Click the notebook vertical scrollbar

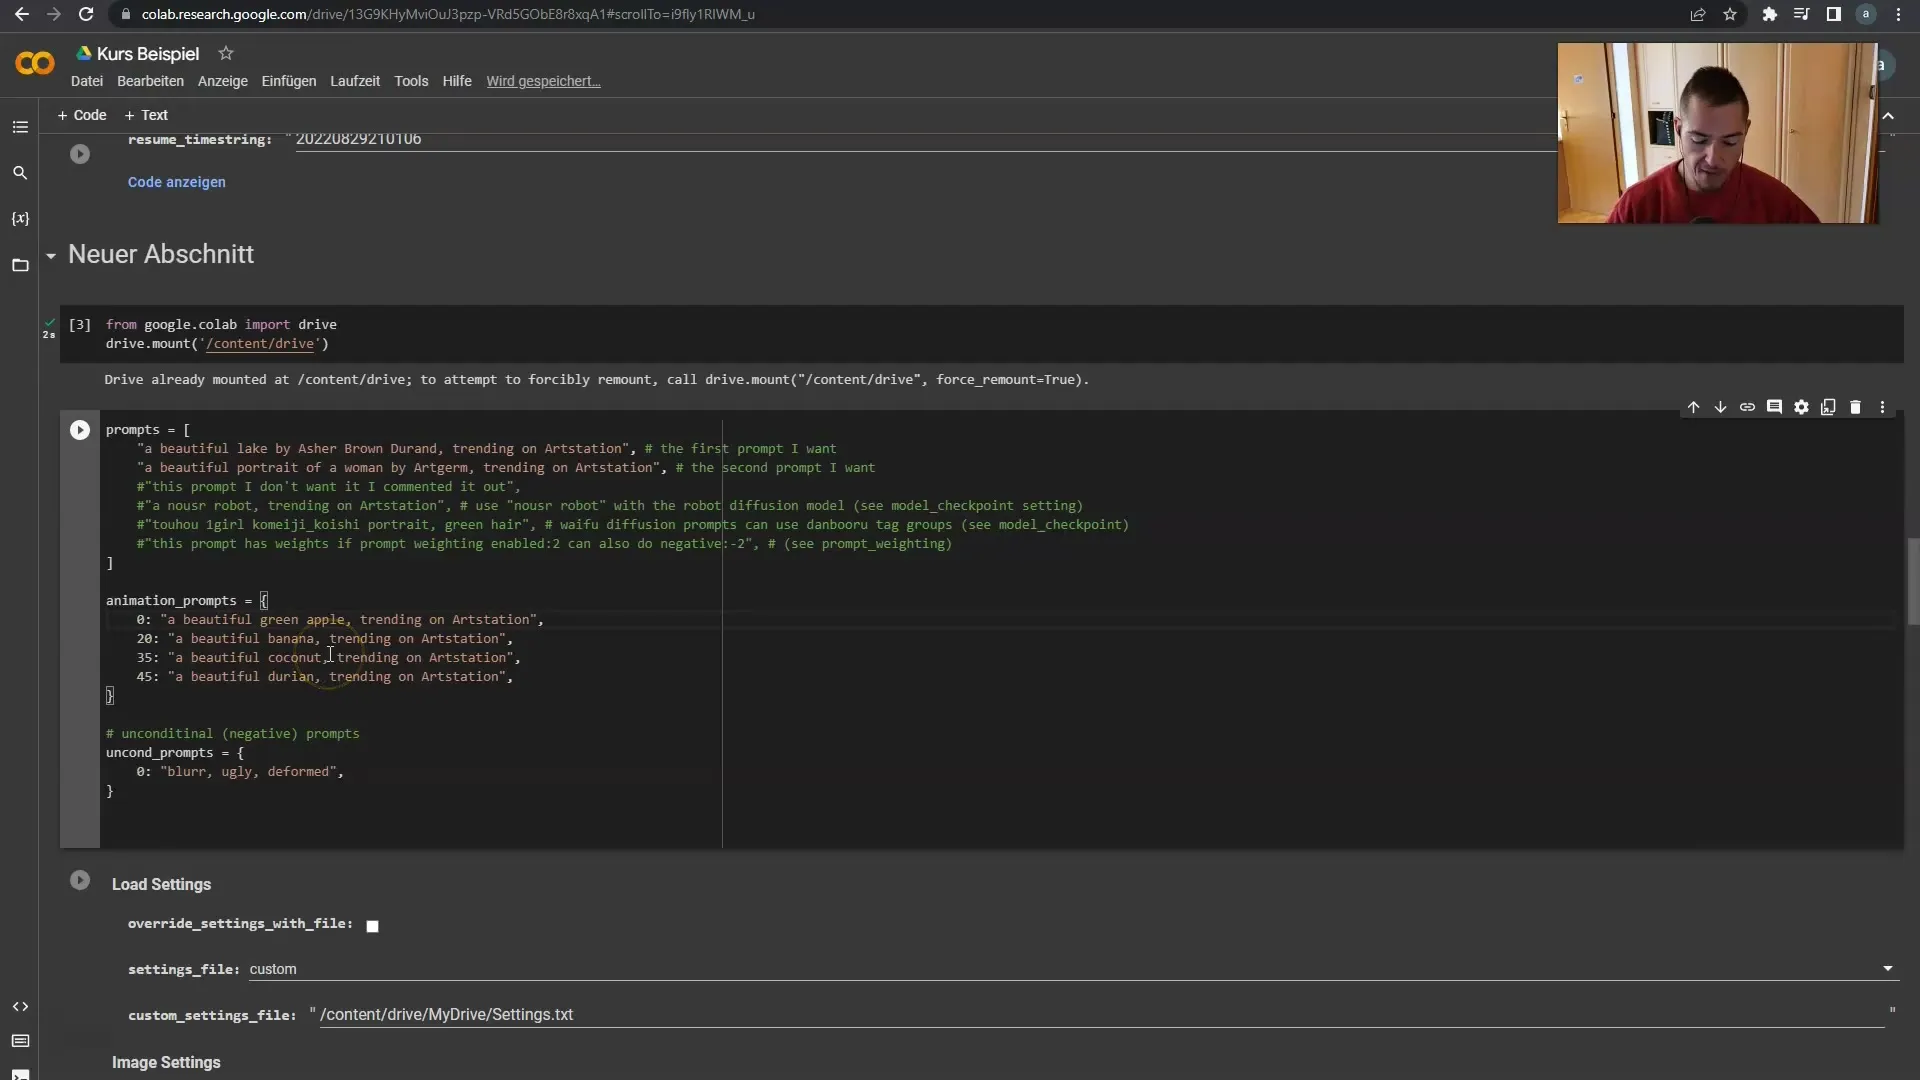coord(1913,581)
